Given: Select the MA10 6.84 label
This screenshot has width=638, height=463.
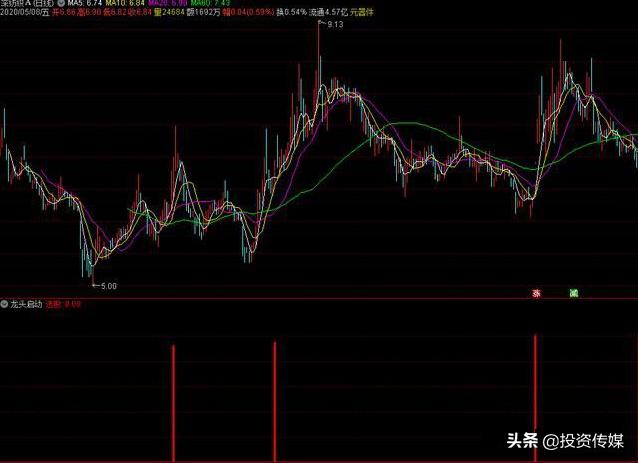Looking at the screenshot, I should pos(125,3).
